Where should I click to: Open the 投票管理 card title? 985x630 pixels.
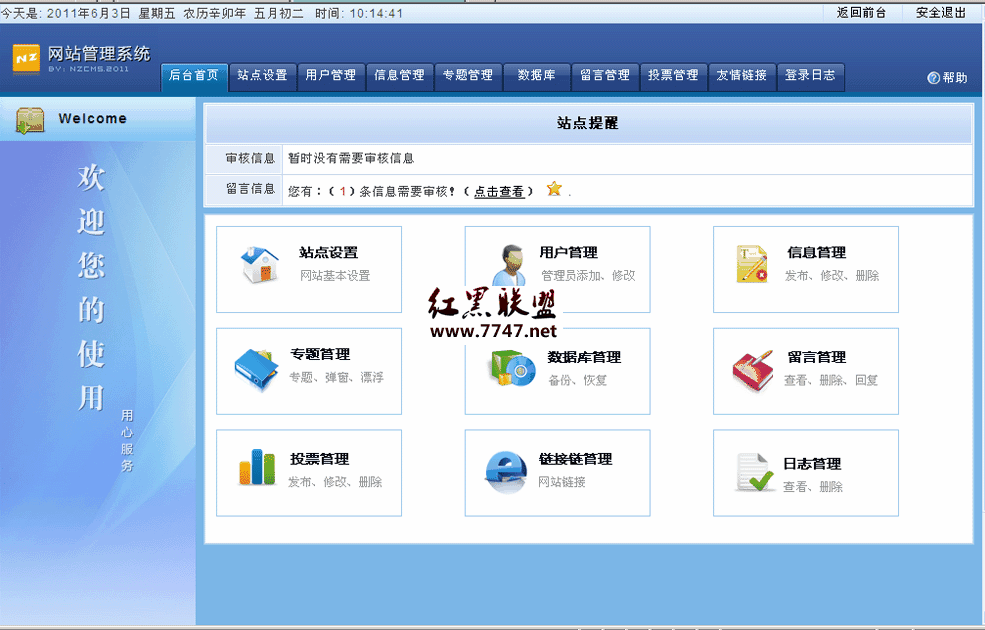pyautogui.click(x=320, y=459)
